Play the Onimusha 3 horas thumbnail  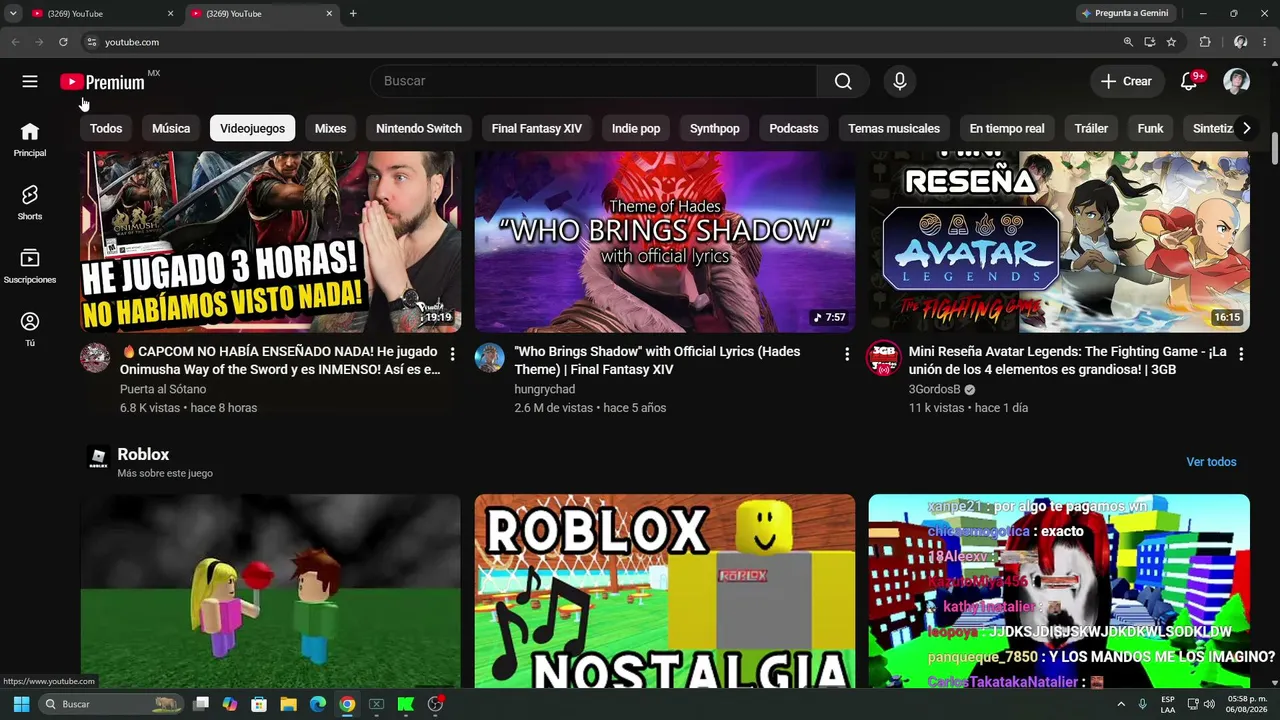(x=270, y=241)
